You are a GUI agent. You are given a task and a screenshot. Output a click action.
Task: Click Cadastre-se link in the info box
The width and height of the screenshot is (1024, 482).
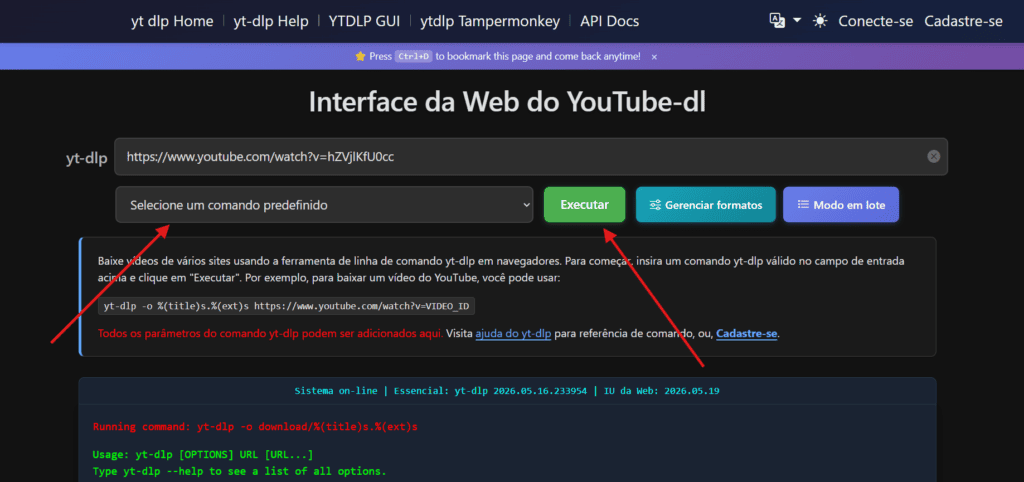pos(746,334)
